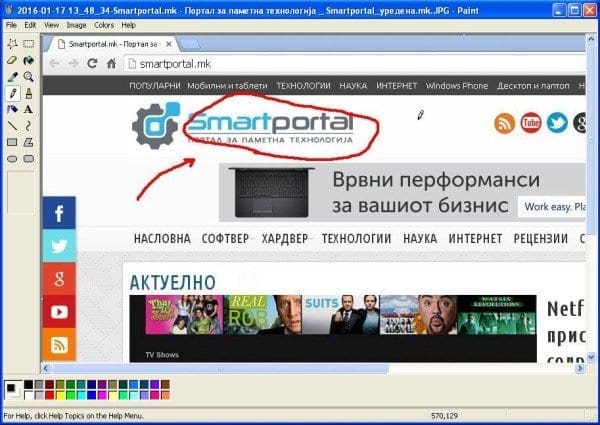The height and width of the screenshot is (425, 600).
Task: Activate the Pick Color eyedropper tool
Action: [x=12, y=77]
